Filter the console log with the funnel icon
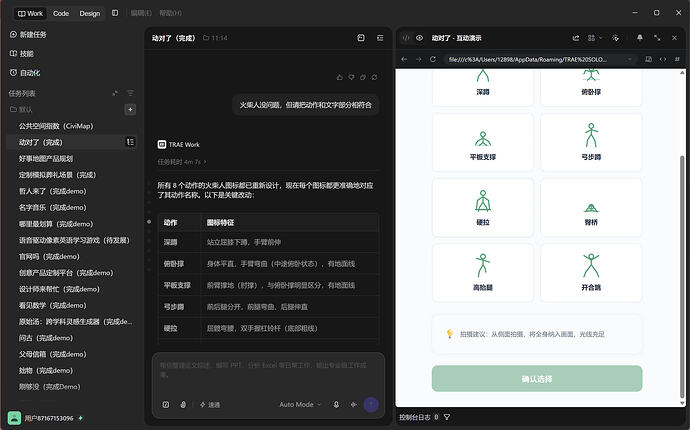The image size is (690, 430). [447, 417]
